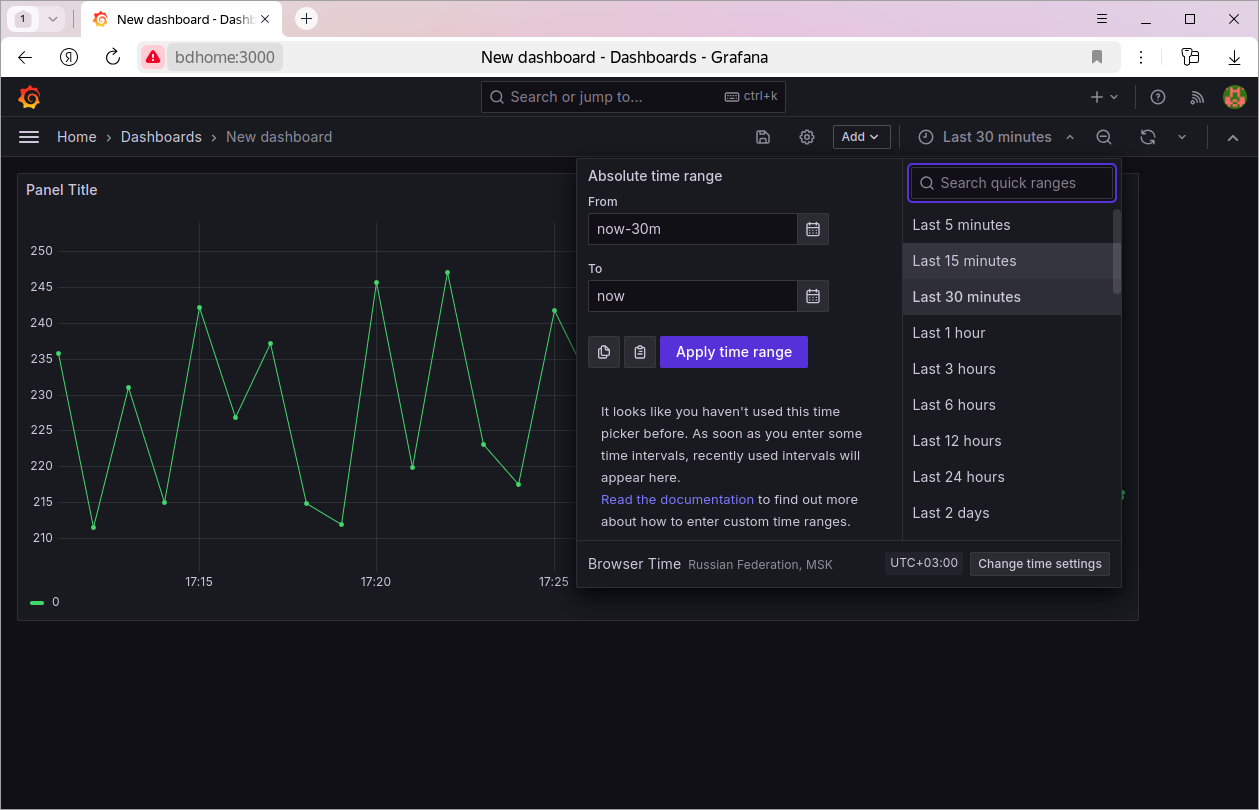The height and width of the screenshot is (810, 1259).
Task: Collapse the top bar with the chevron up
Action: 1233,137
